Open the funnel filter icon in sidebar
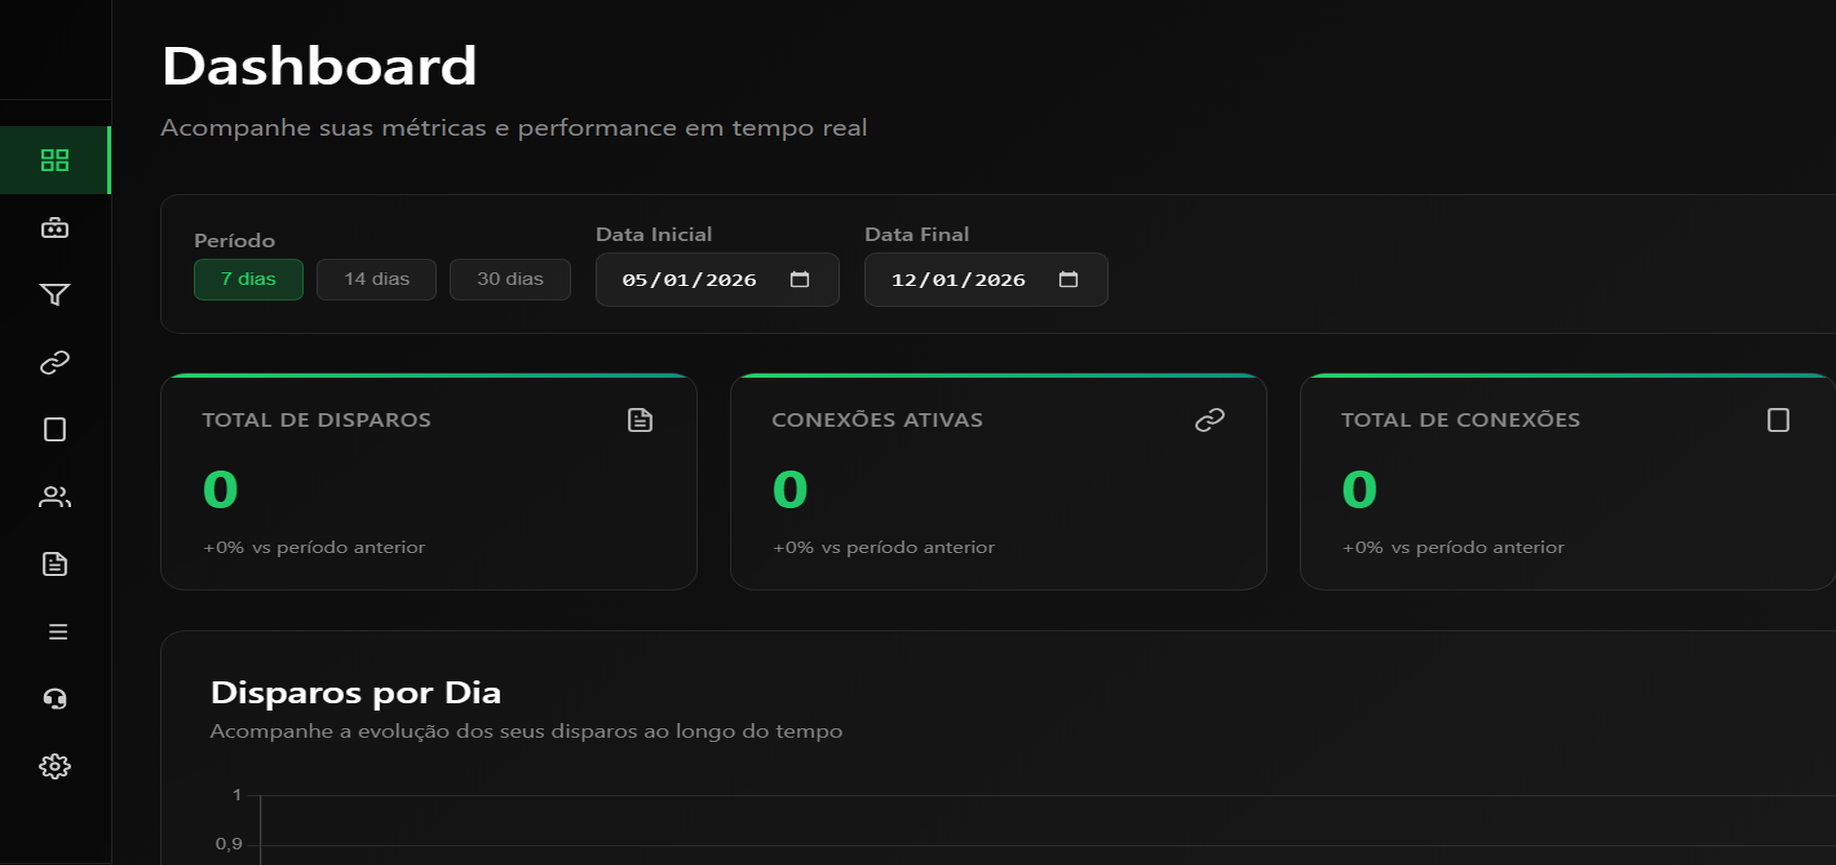The image size is (1836, 865). (55, 295)
